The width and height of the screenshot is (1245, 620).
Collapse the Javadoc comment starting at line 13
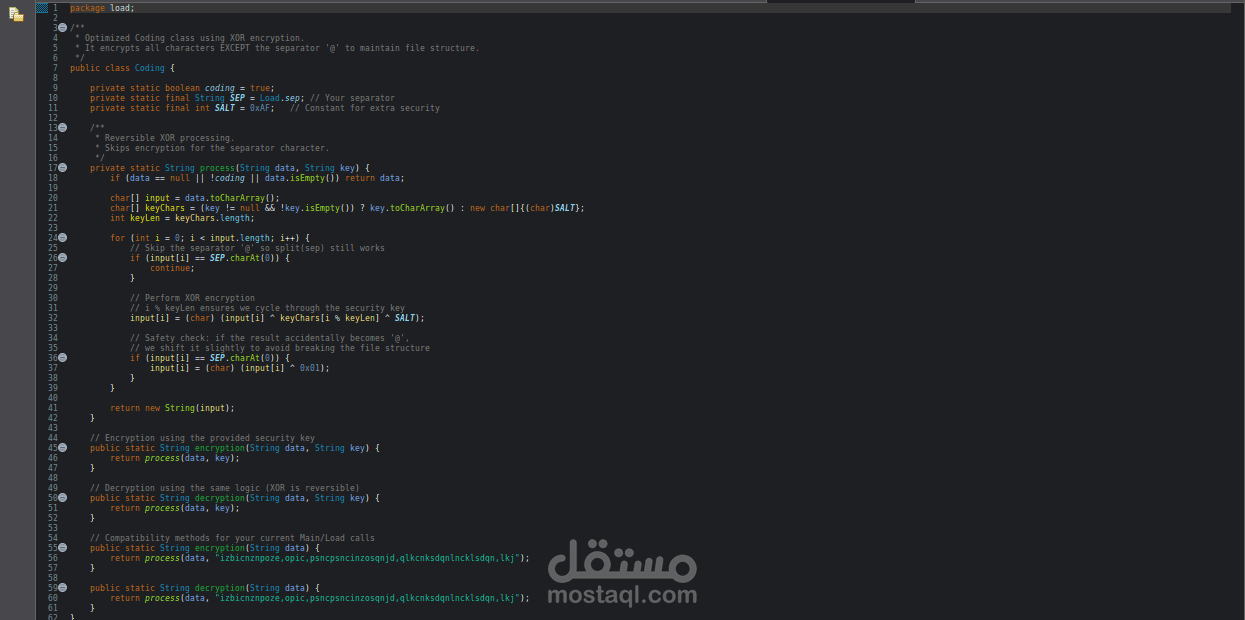pyautogui.click(x=62, y=128)
